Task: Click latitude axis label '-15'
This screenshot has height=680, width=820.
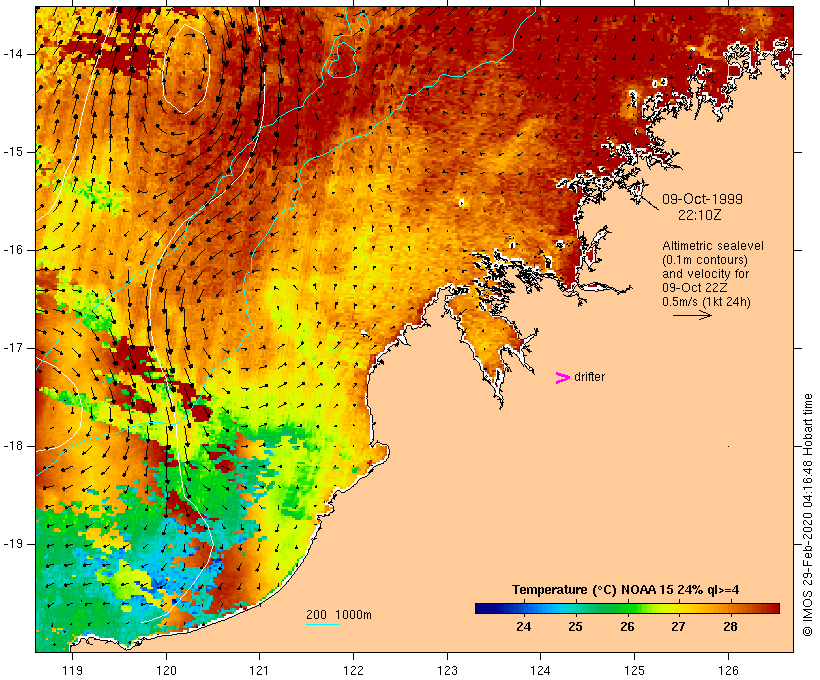Action: [12, 152]
